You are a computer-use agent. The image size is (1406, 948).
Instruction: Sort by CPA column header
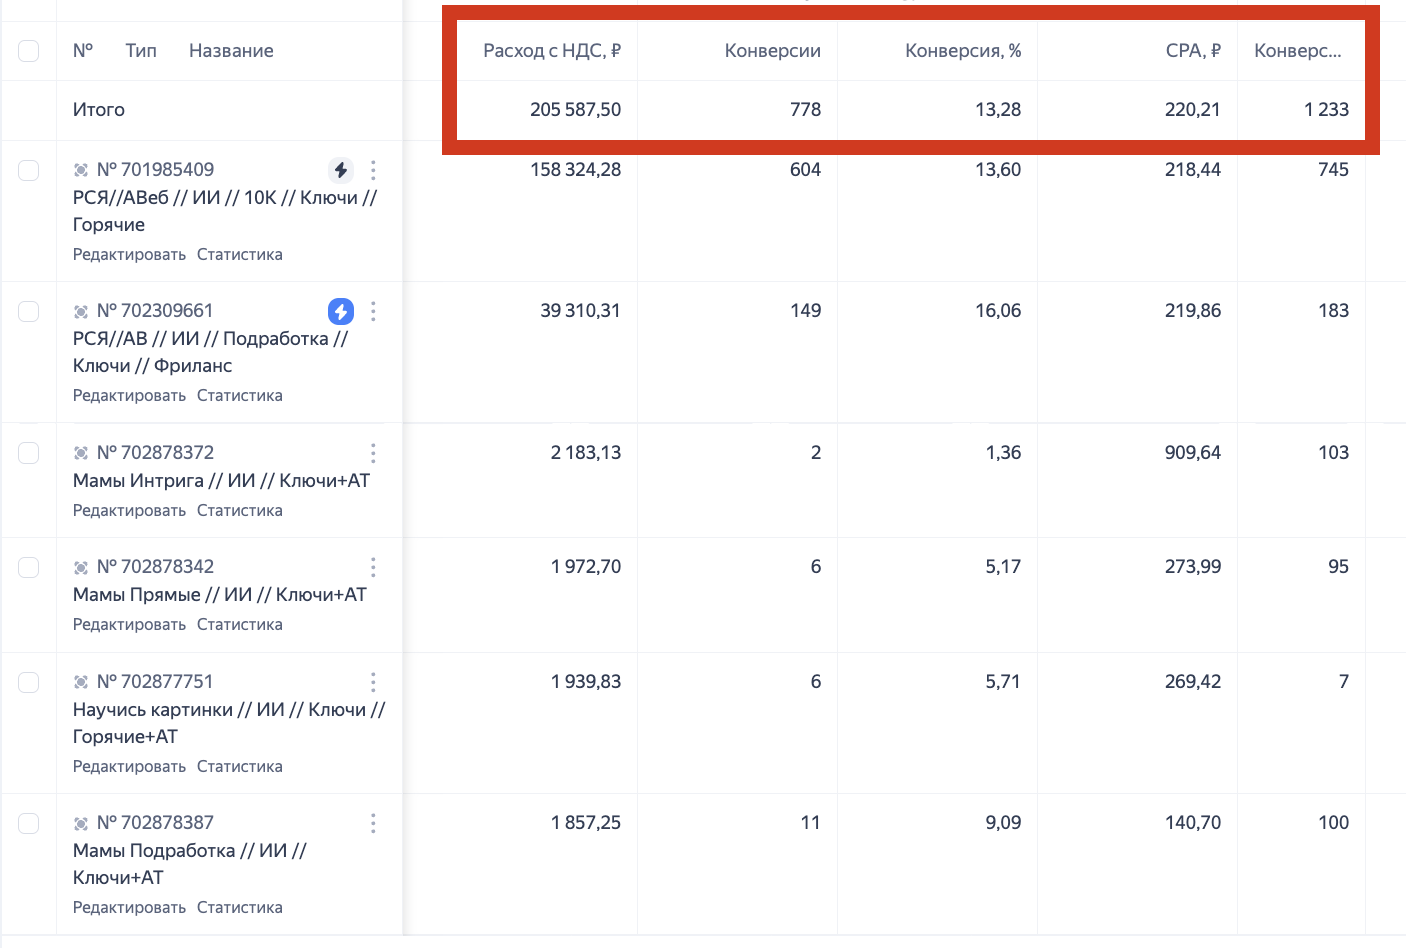[x=1192, y=51]
